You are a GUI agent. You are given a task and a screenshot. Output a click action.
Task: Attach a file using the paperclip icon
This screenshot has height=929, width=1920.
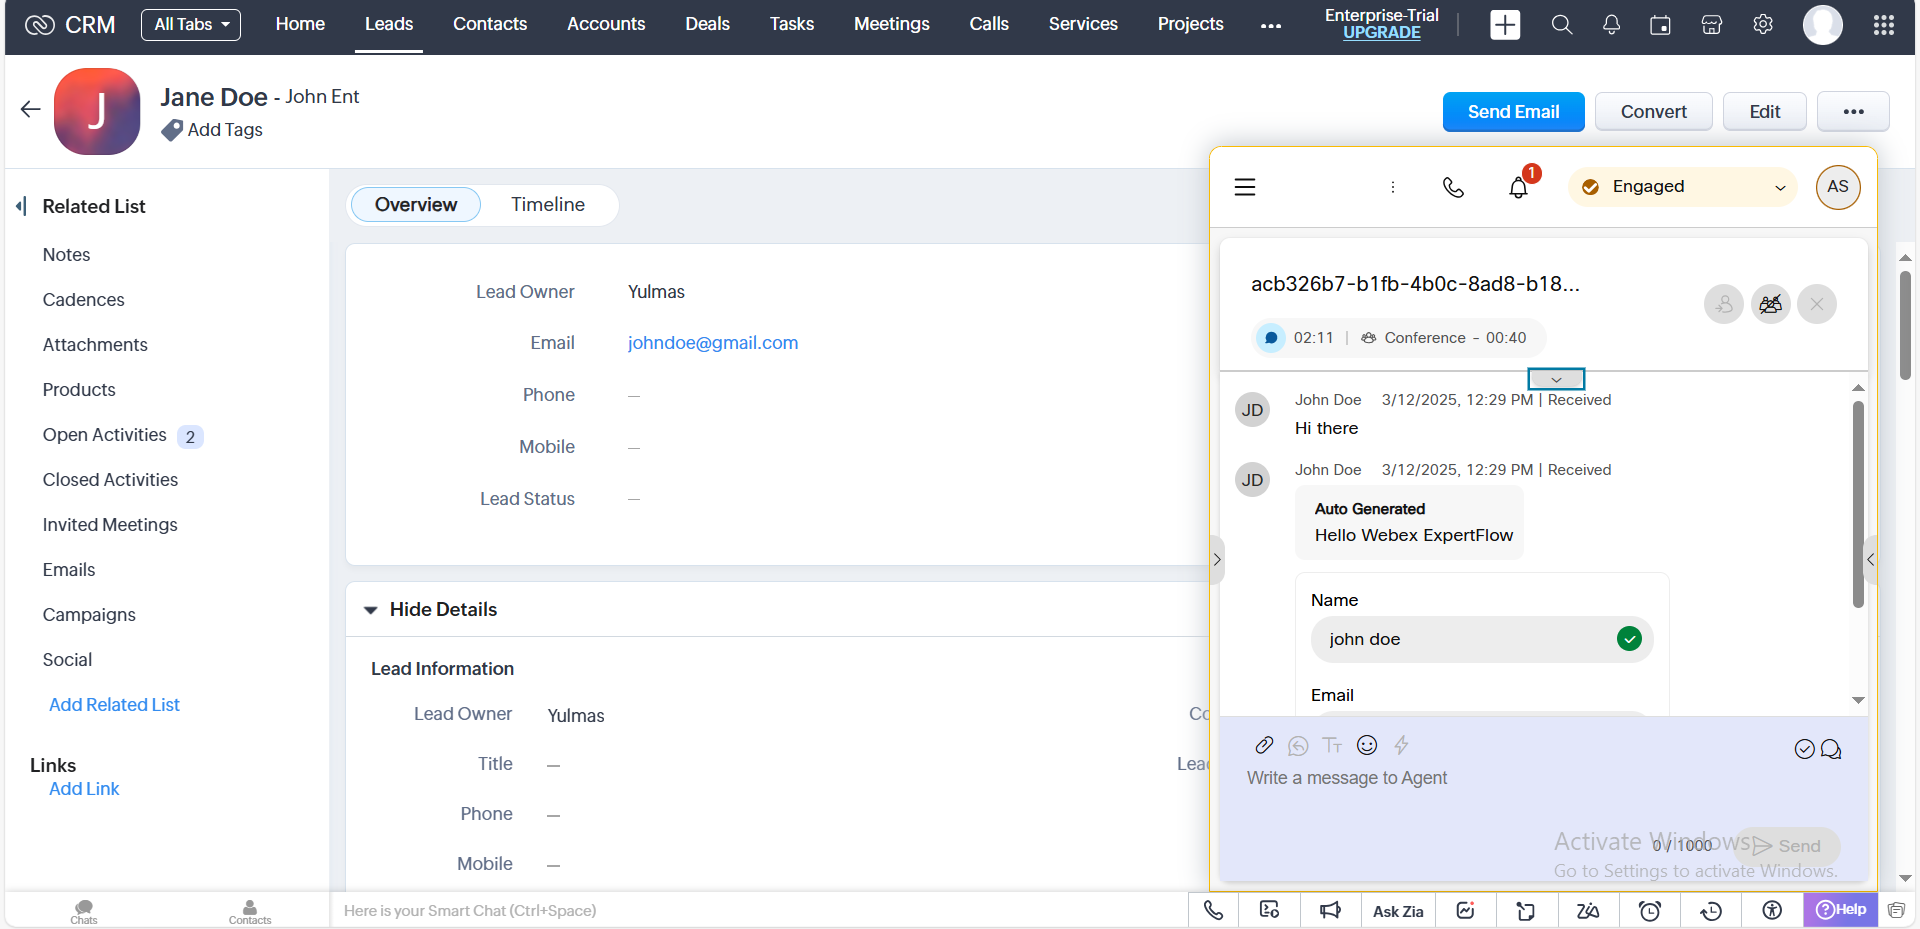click(1264, 745)
